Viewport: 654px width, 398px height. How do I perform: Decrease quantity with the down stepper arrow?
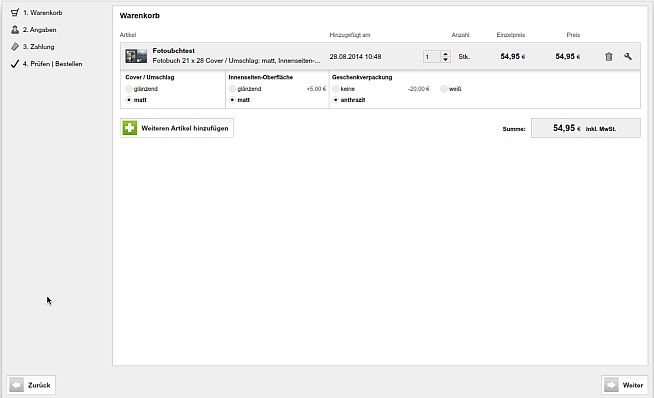coord(445,59)
